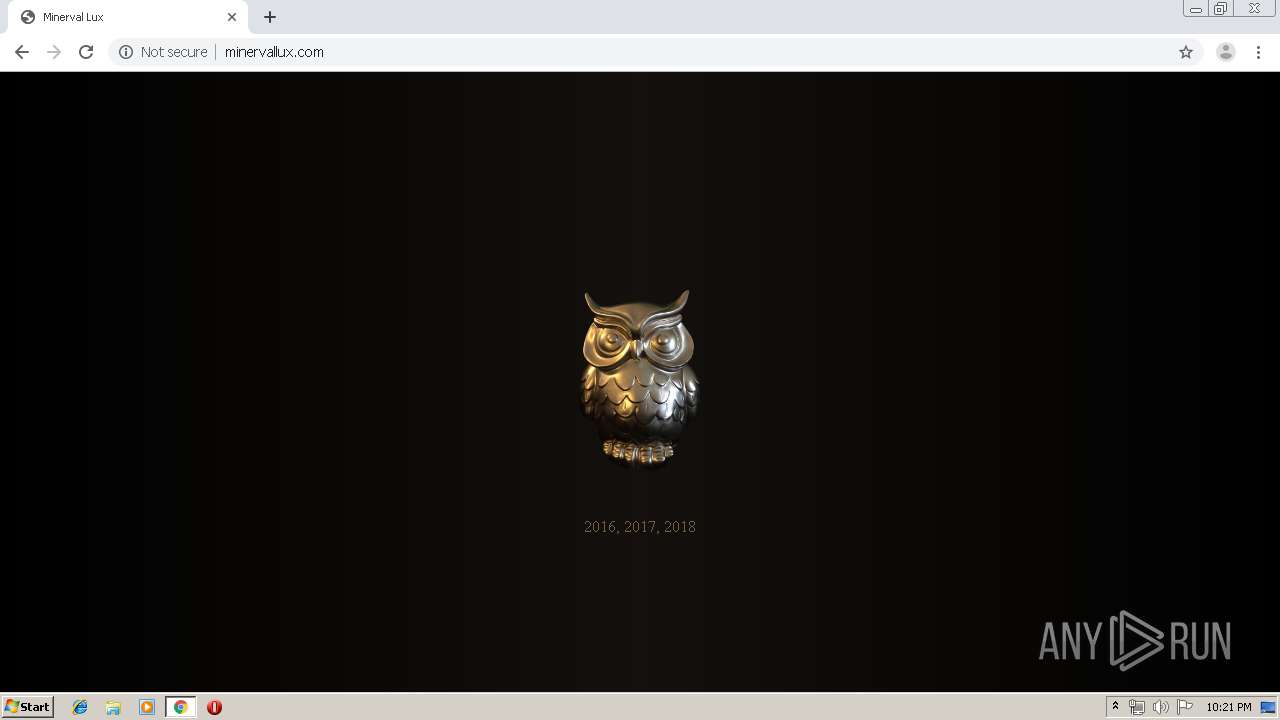Open the volume speaker tray icon
Viewport: 1280px width, 720px height.
[x=1160, y=707]
